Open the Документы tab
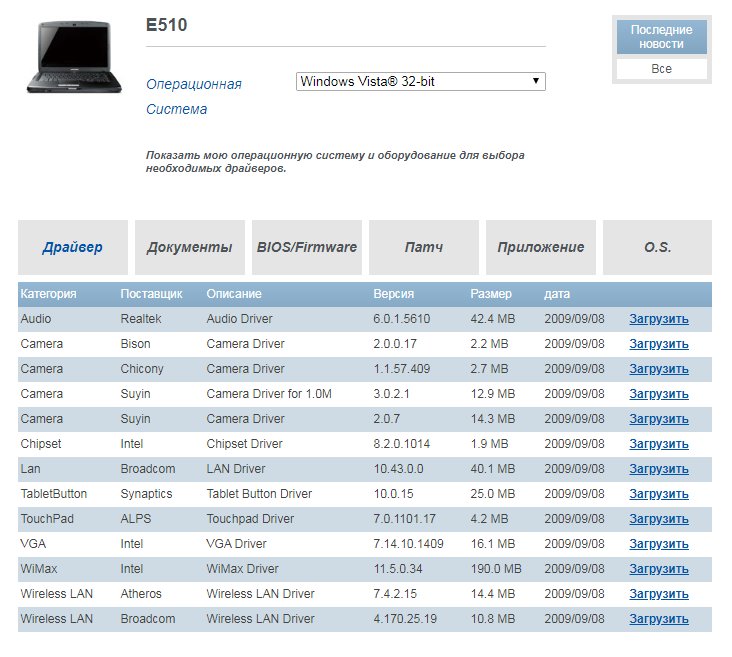 189,247
